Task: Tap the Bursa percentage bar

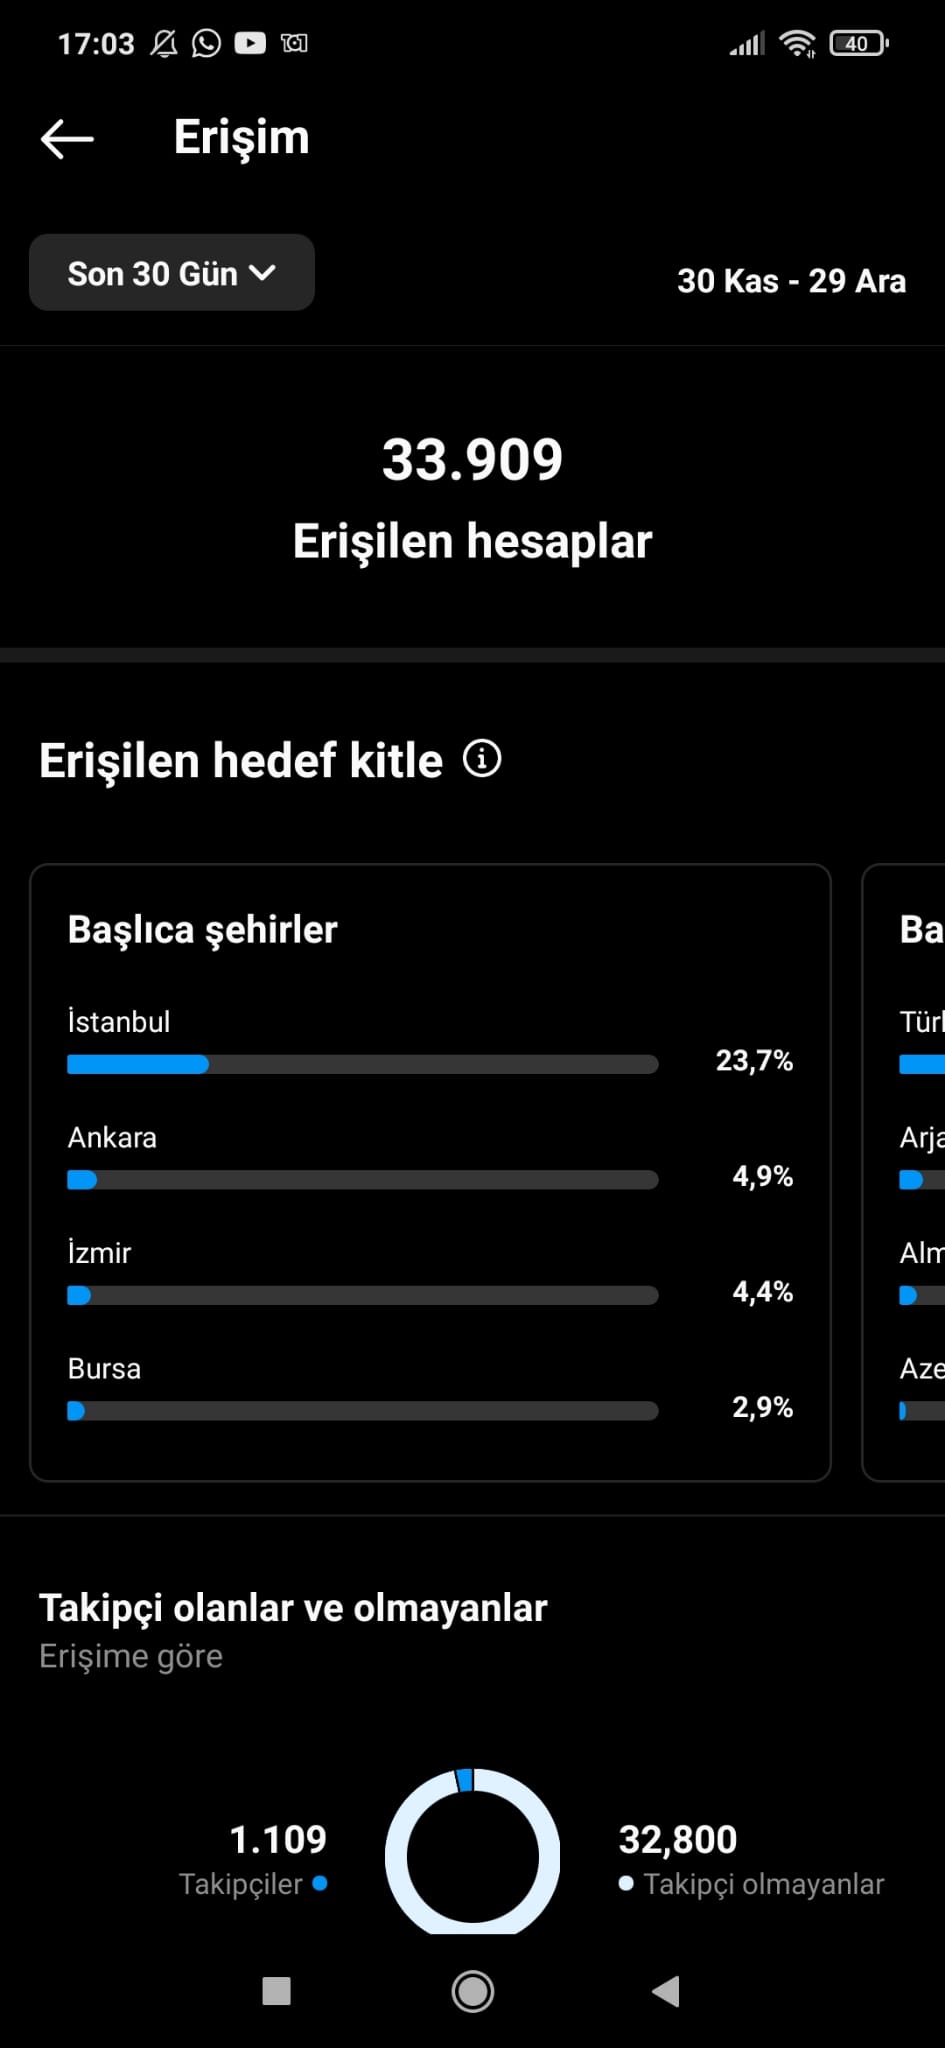Action: [x=362, y=1411]
